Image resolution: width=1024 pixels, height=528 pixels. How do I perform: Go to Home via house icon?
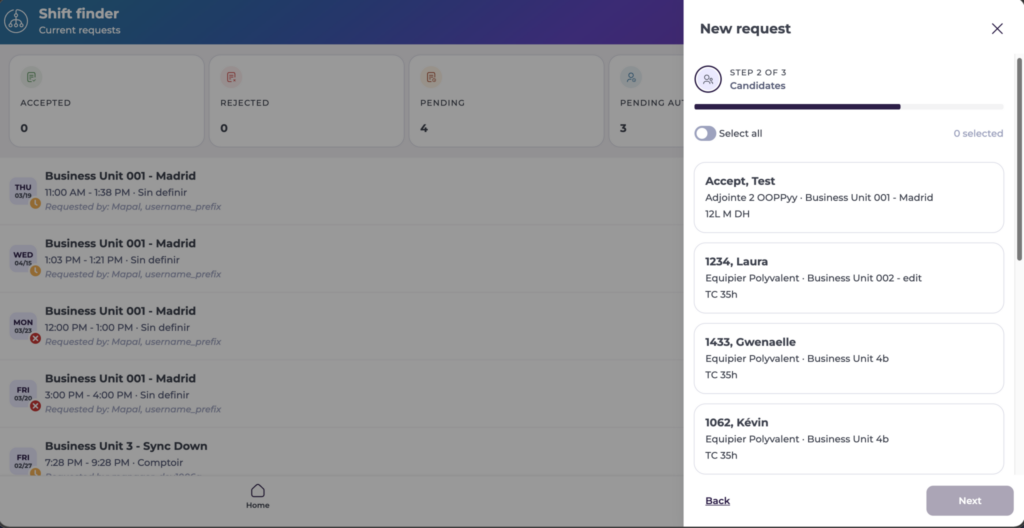[x=257, y=491]
